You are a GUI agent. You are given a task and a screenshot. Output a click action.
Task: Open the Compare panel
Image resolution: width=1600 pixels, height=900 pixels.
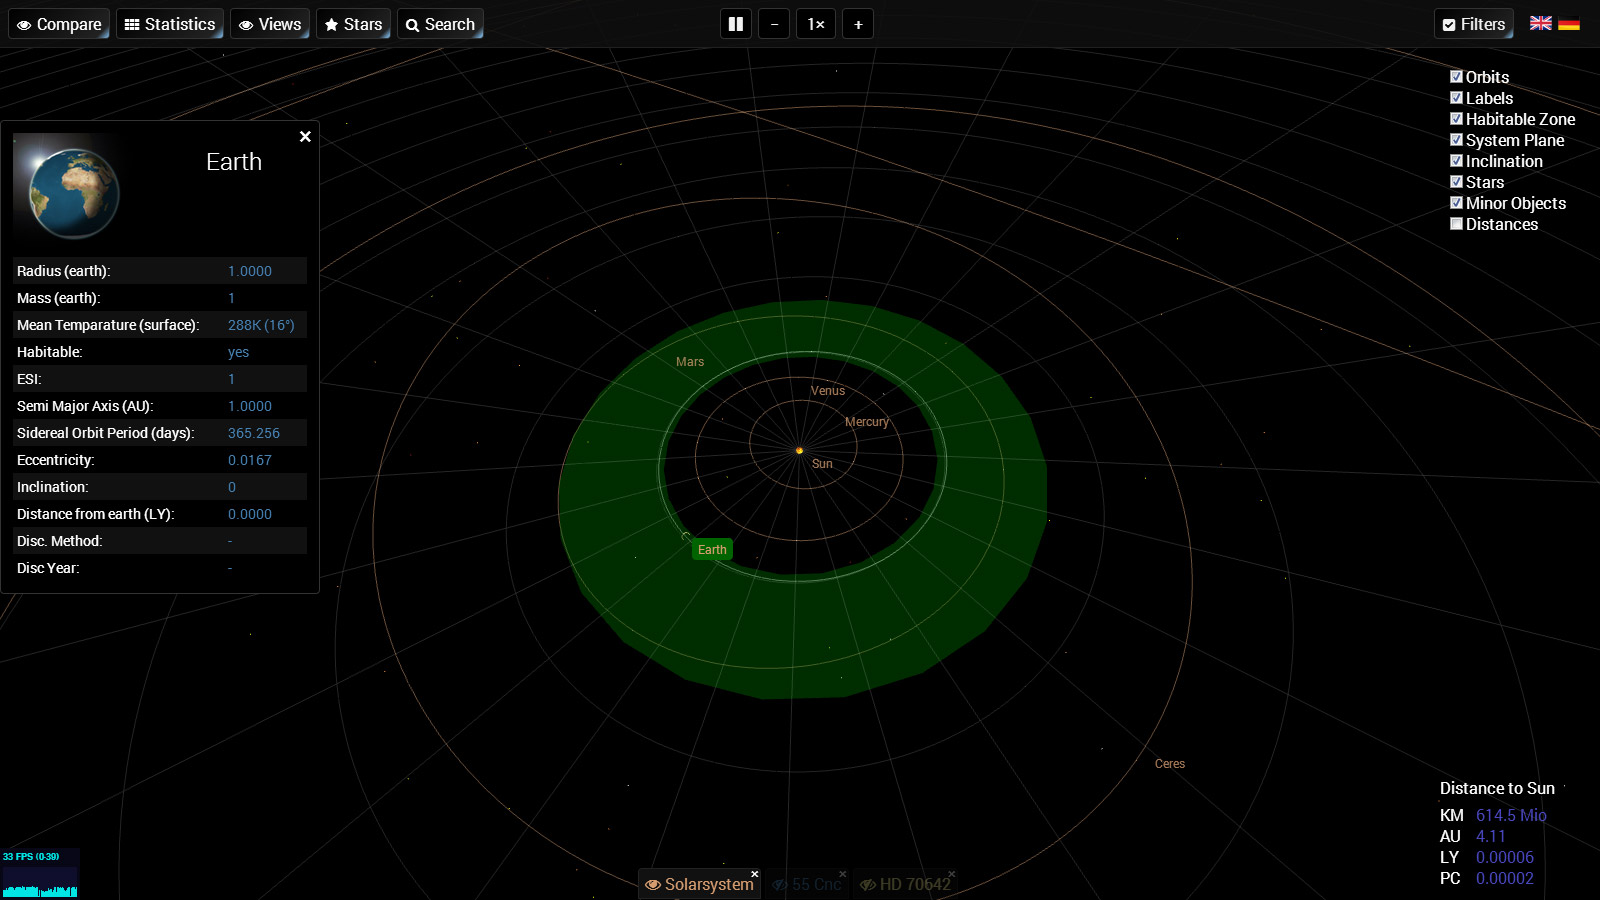point(59,24)
